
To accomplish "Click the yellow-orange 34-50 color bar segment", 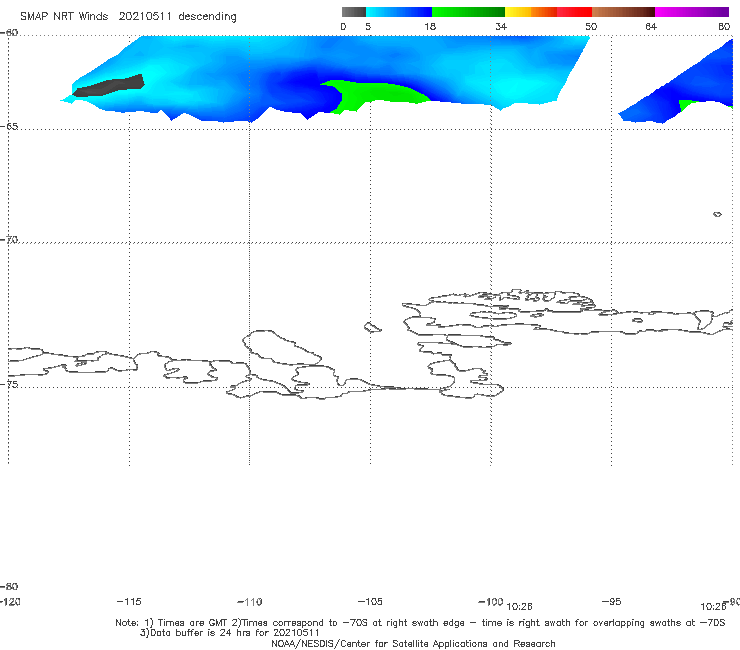I will pos(548,12).
